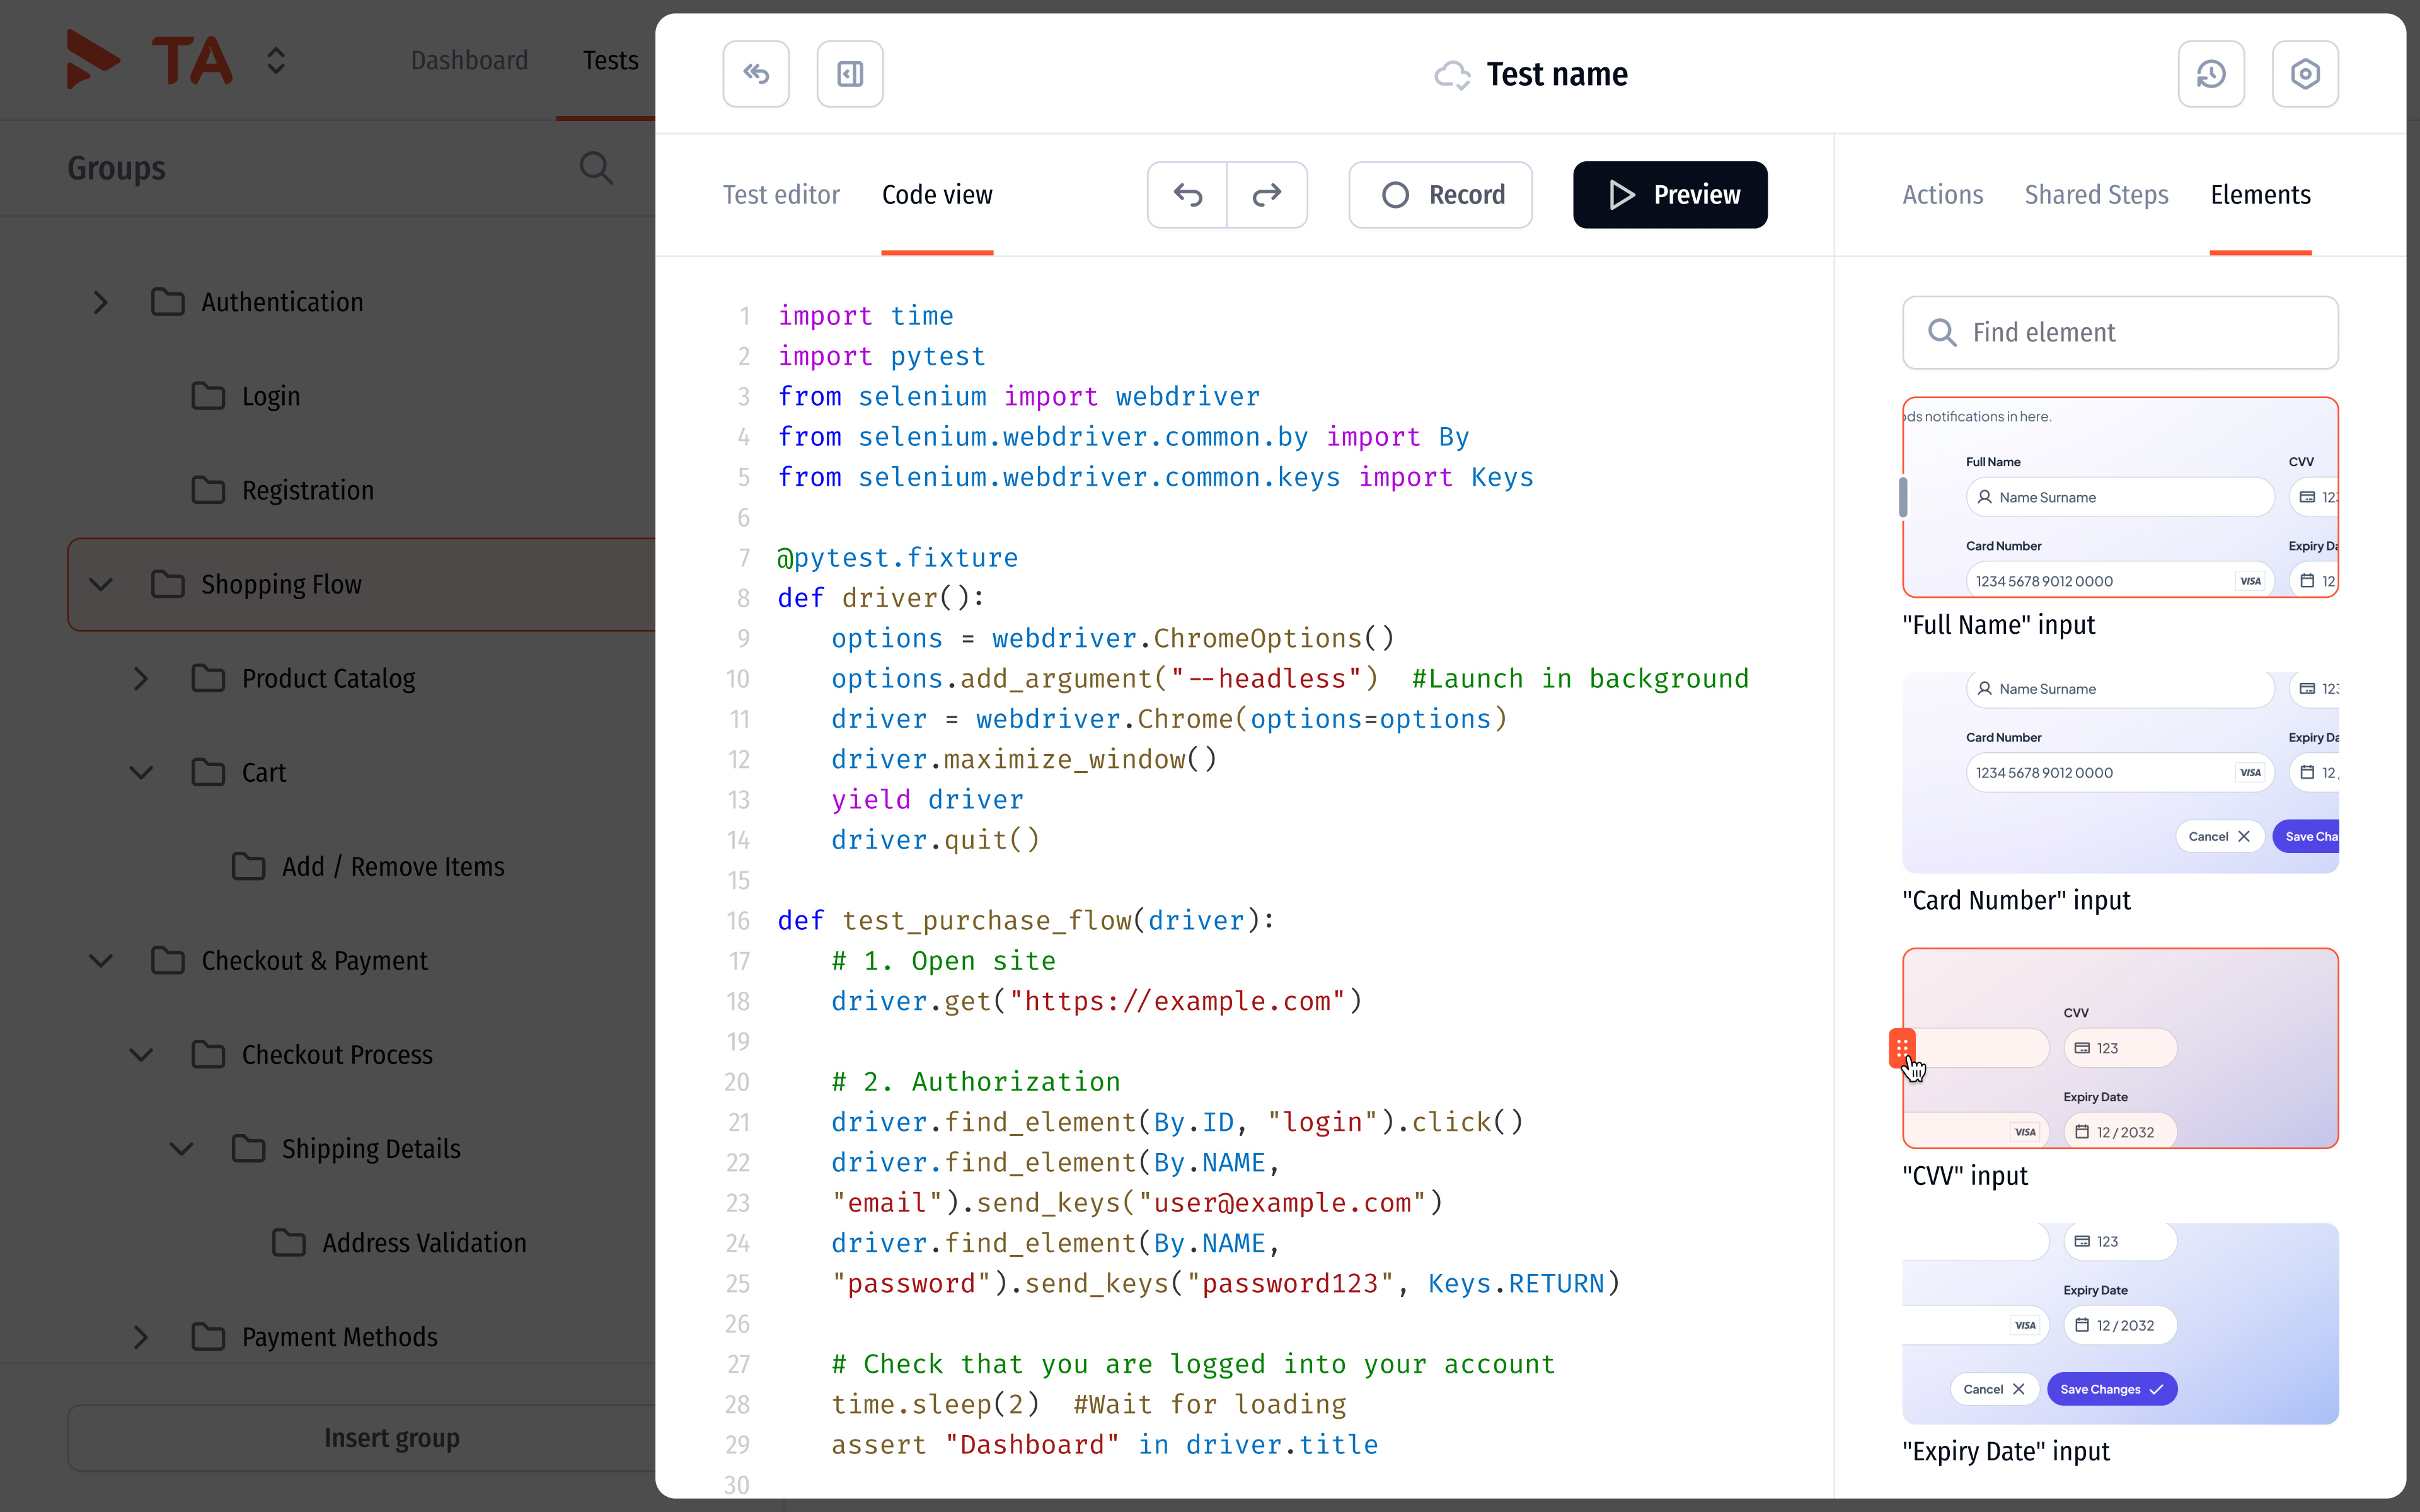Click the "import pytest" code line
Image resolution: width=2420 pixels, height=1512 pixels.
tap(881, 356)
